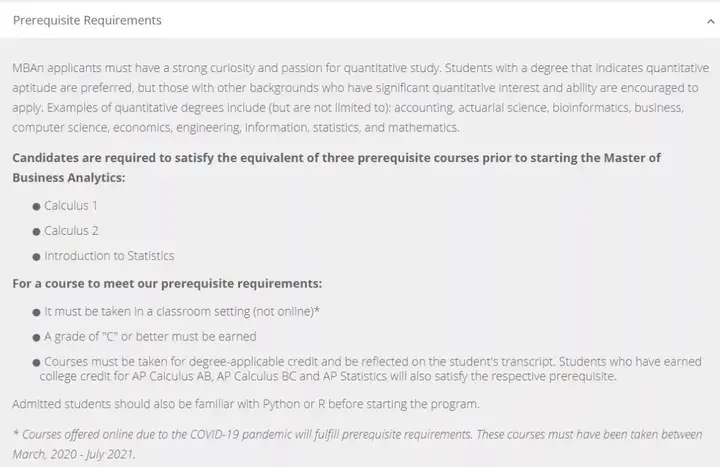The width and height of the screenshot is (720, 467).
Task: Click the asterisk after '(not online)'
Action: coord(317,310)
